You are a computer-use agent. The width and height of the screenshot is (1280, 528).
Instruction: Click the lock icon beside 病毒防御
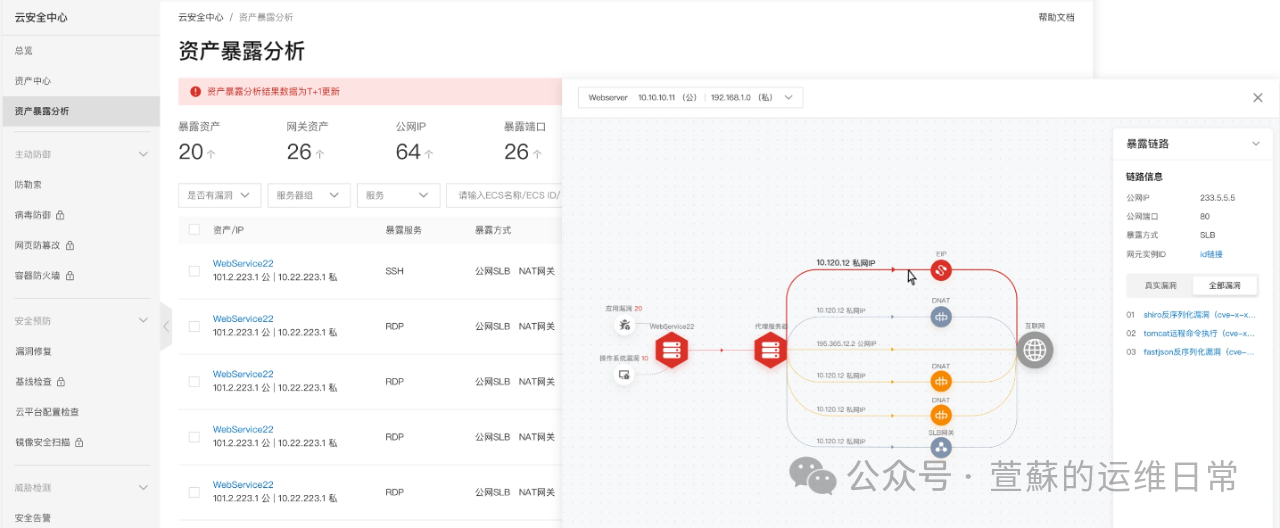[x=60, y=215]
